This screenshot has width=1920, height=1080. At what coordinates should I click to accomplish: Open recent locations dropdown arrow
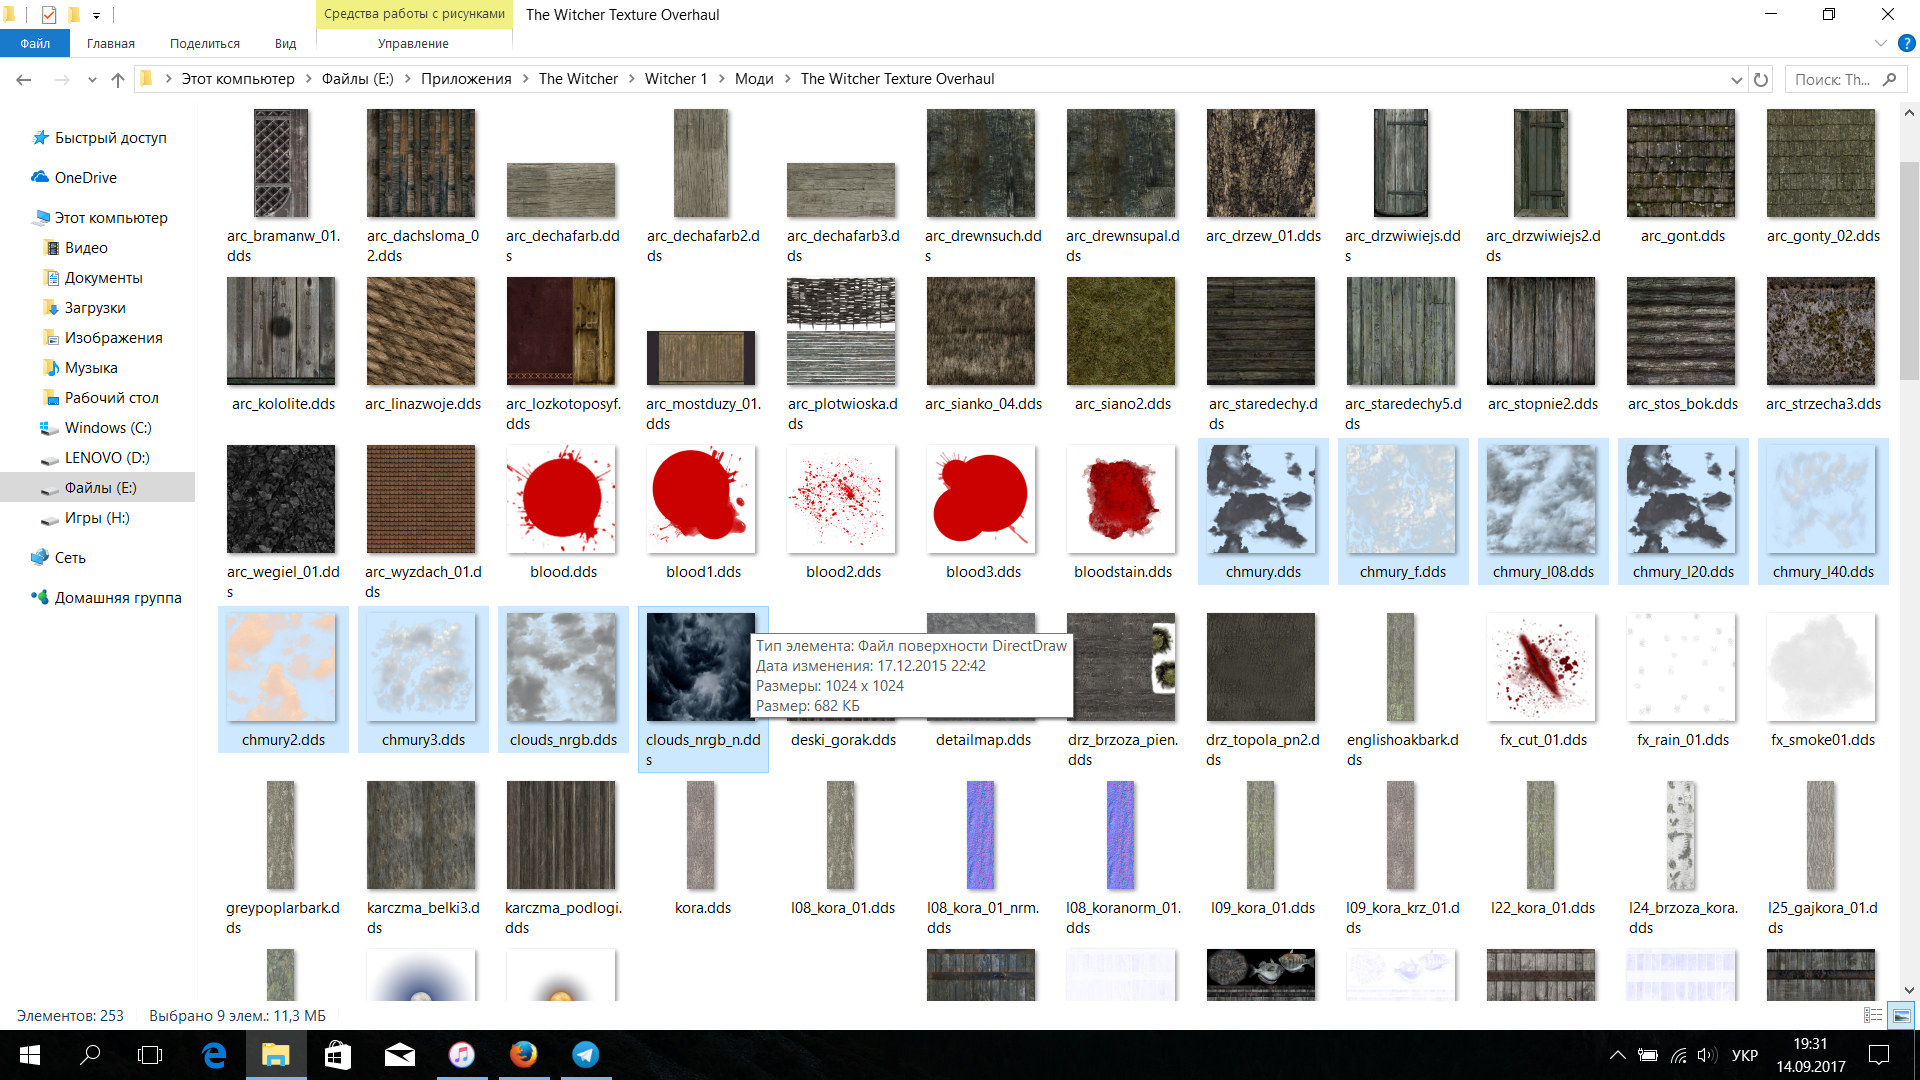click(x=92, y=80)
